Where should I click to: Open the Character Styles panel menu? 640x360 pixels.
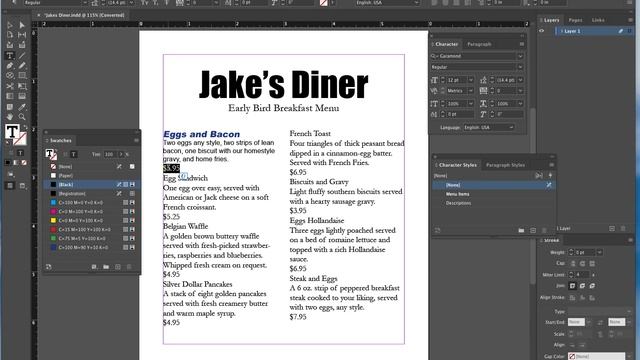tap(551, 165)
